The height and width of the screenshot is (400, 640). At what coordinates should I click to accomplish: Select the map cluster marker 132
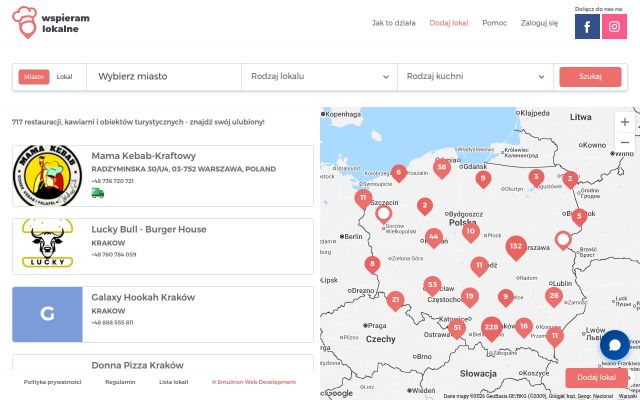[516, 247]
